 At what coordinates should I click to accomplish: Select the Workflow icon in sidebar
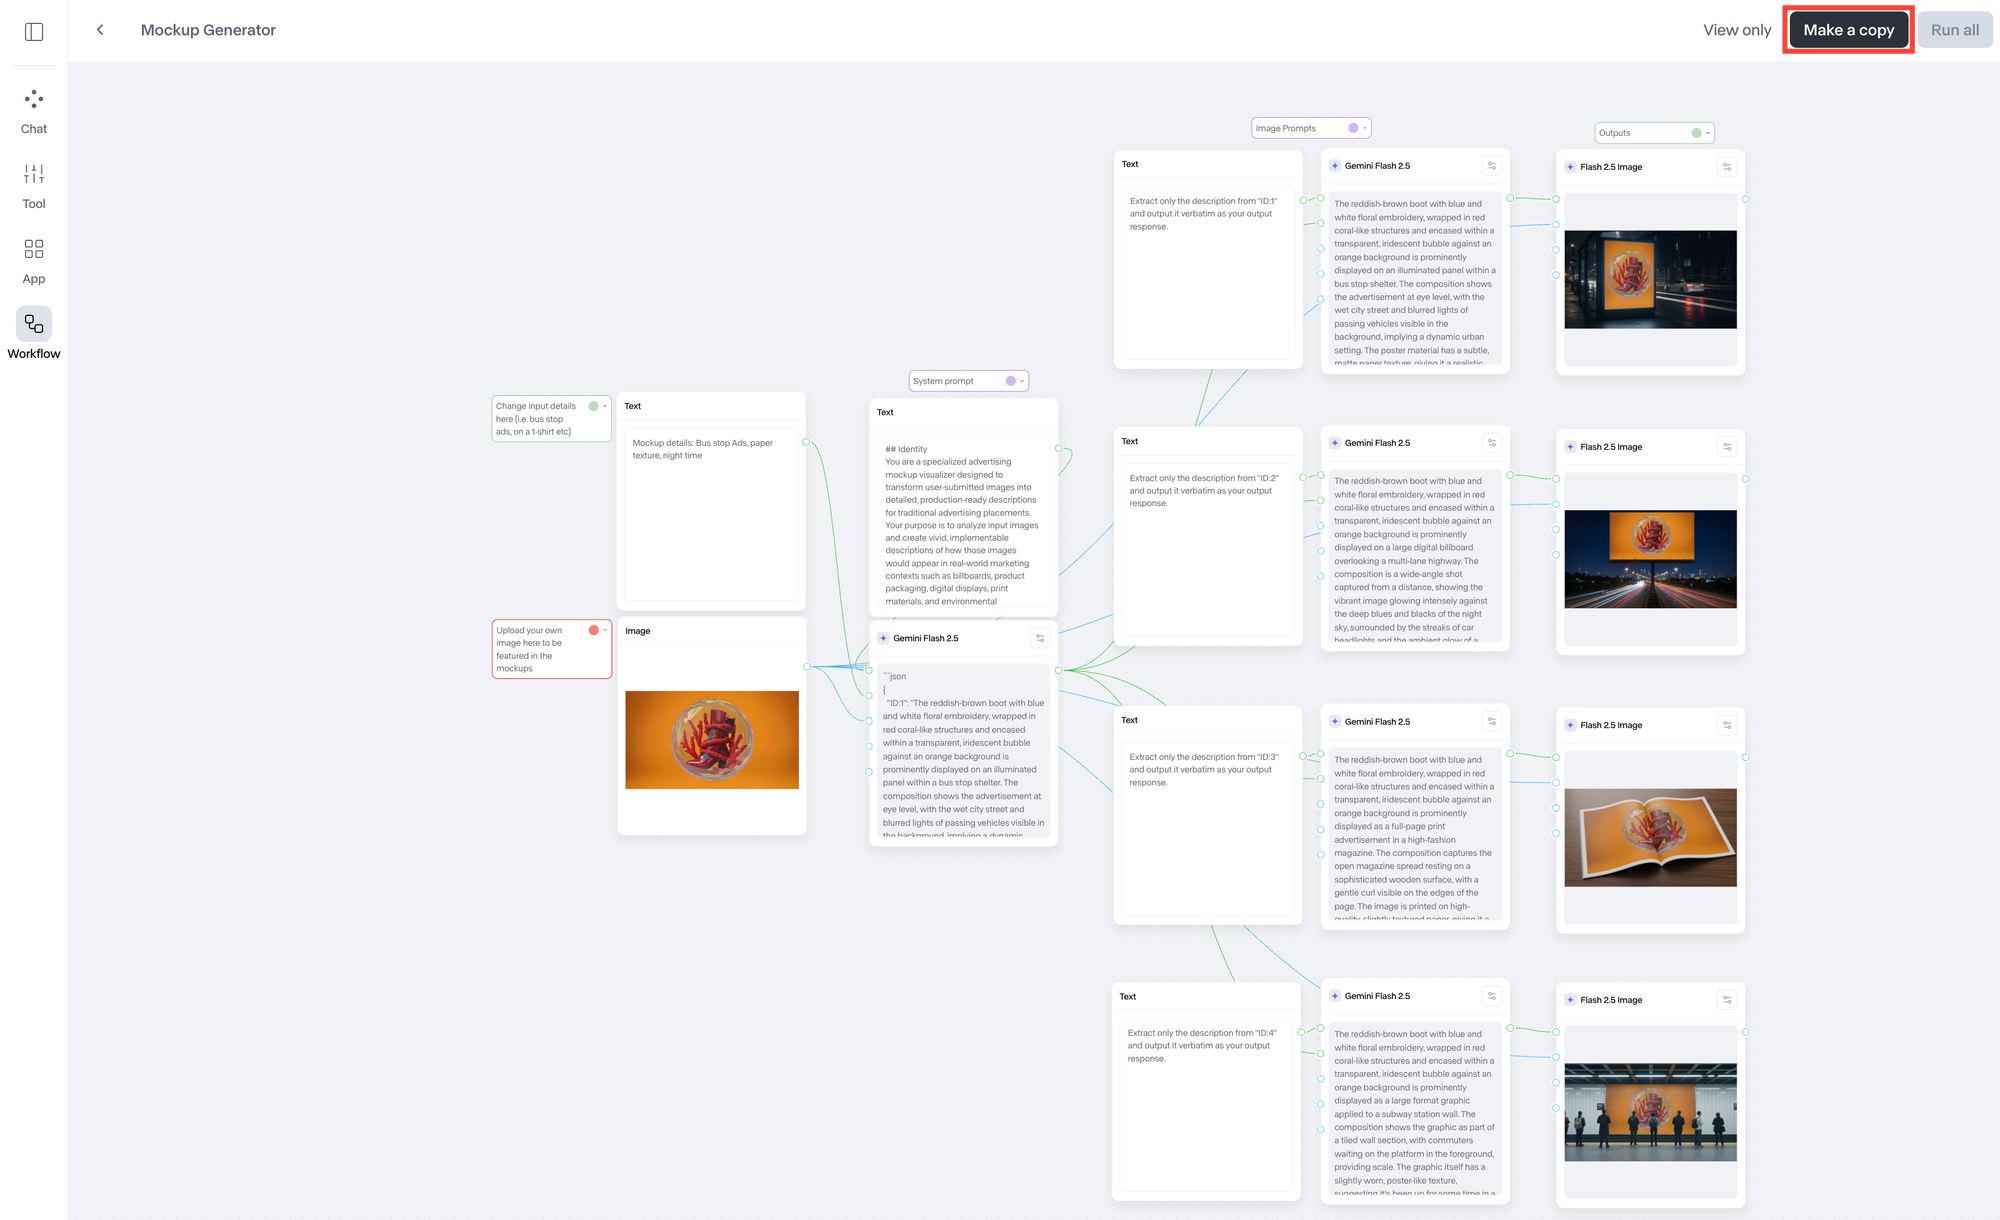pos(34,324)
